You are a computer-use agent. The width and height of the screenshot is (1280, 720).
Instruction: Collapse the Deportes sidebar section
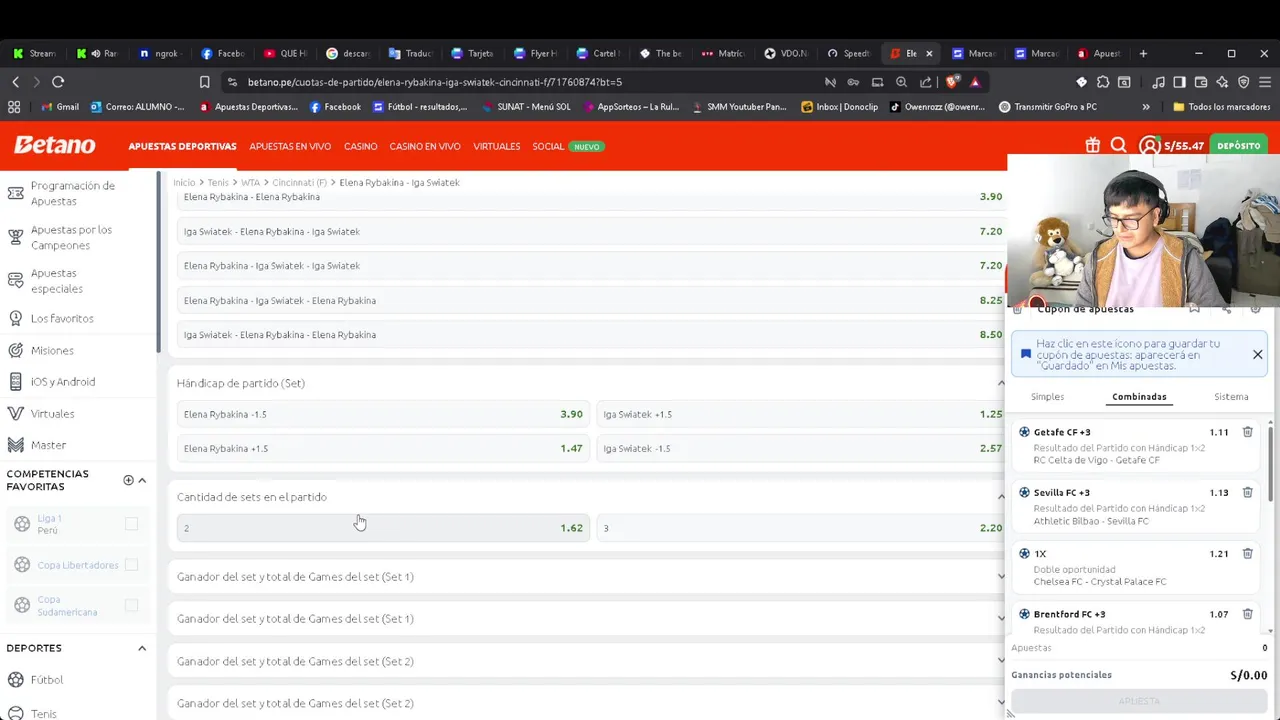coord(142,648)
